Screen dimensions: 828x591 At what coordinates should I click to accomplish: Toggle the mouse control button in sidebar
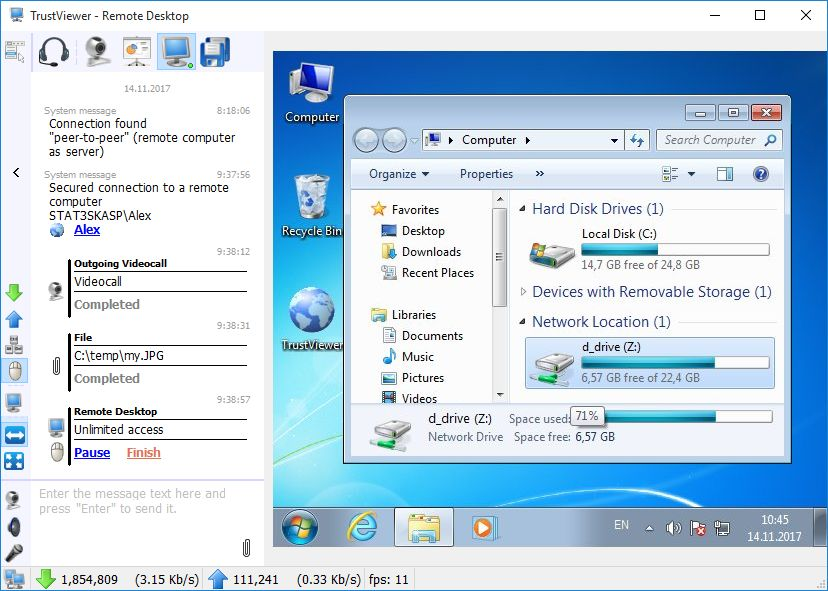(x=14, y=371)
